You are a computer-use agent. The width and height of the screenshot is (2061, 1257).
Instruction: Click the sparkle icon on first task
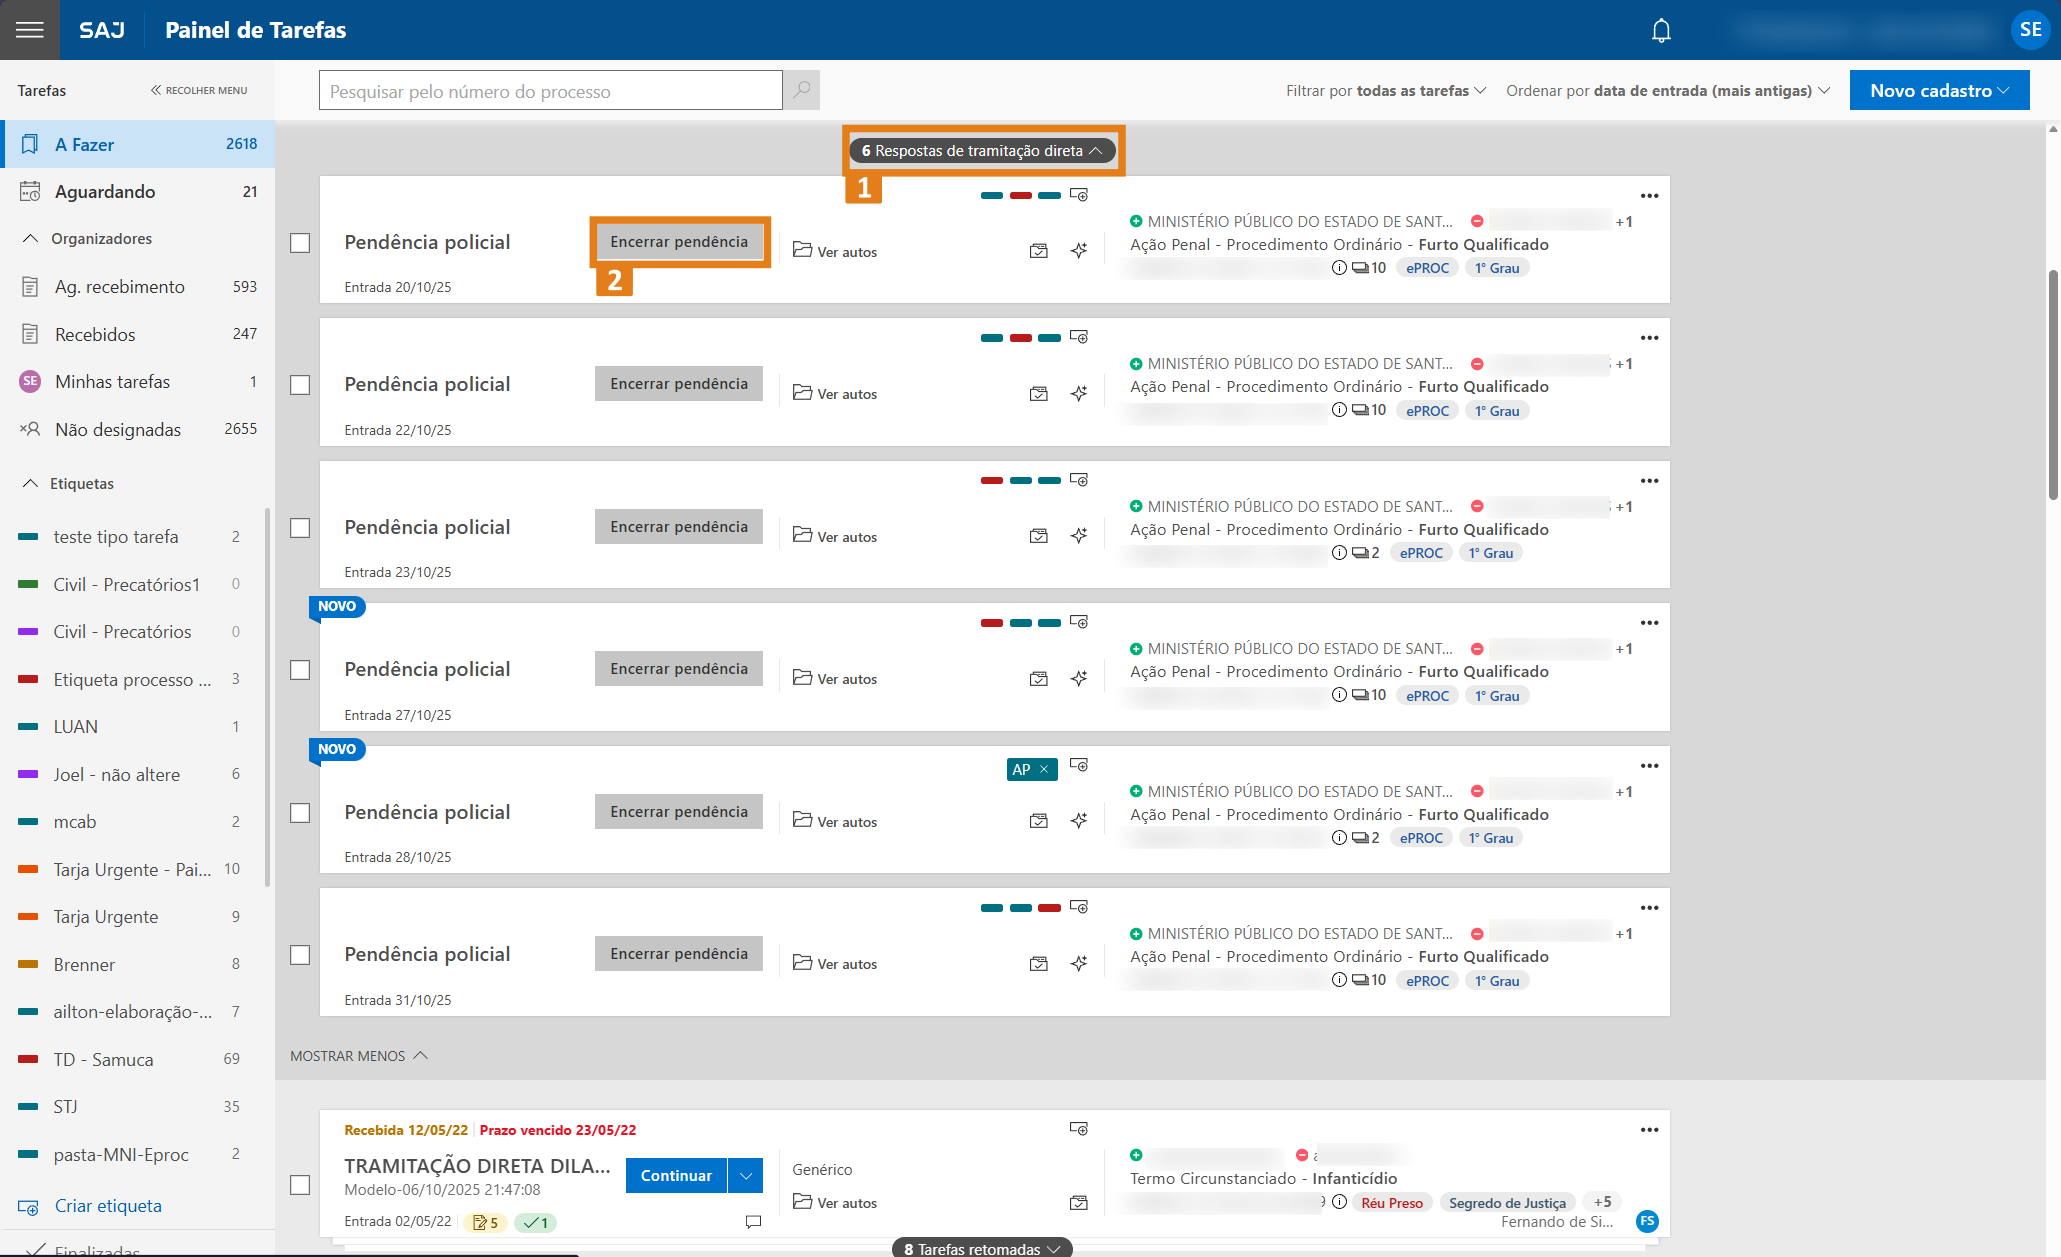pyautogui.click(x=1079, y=251)
